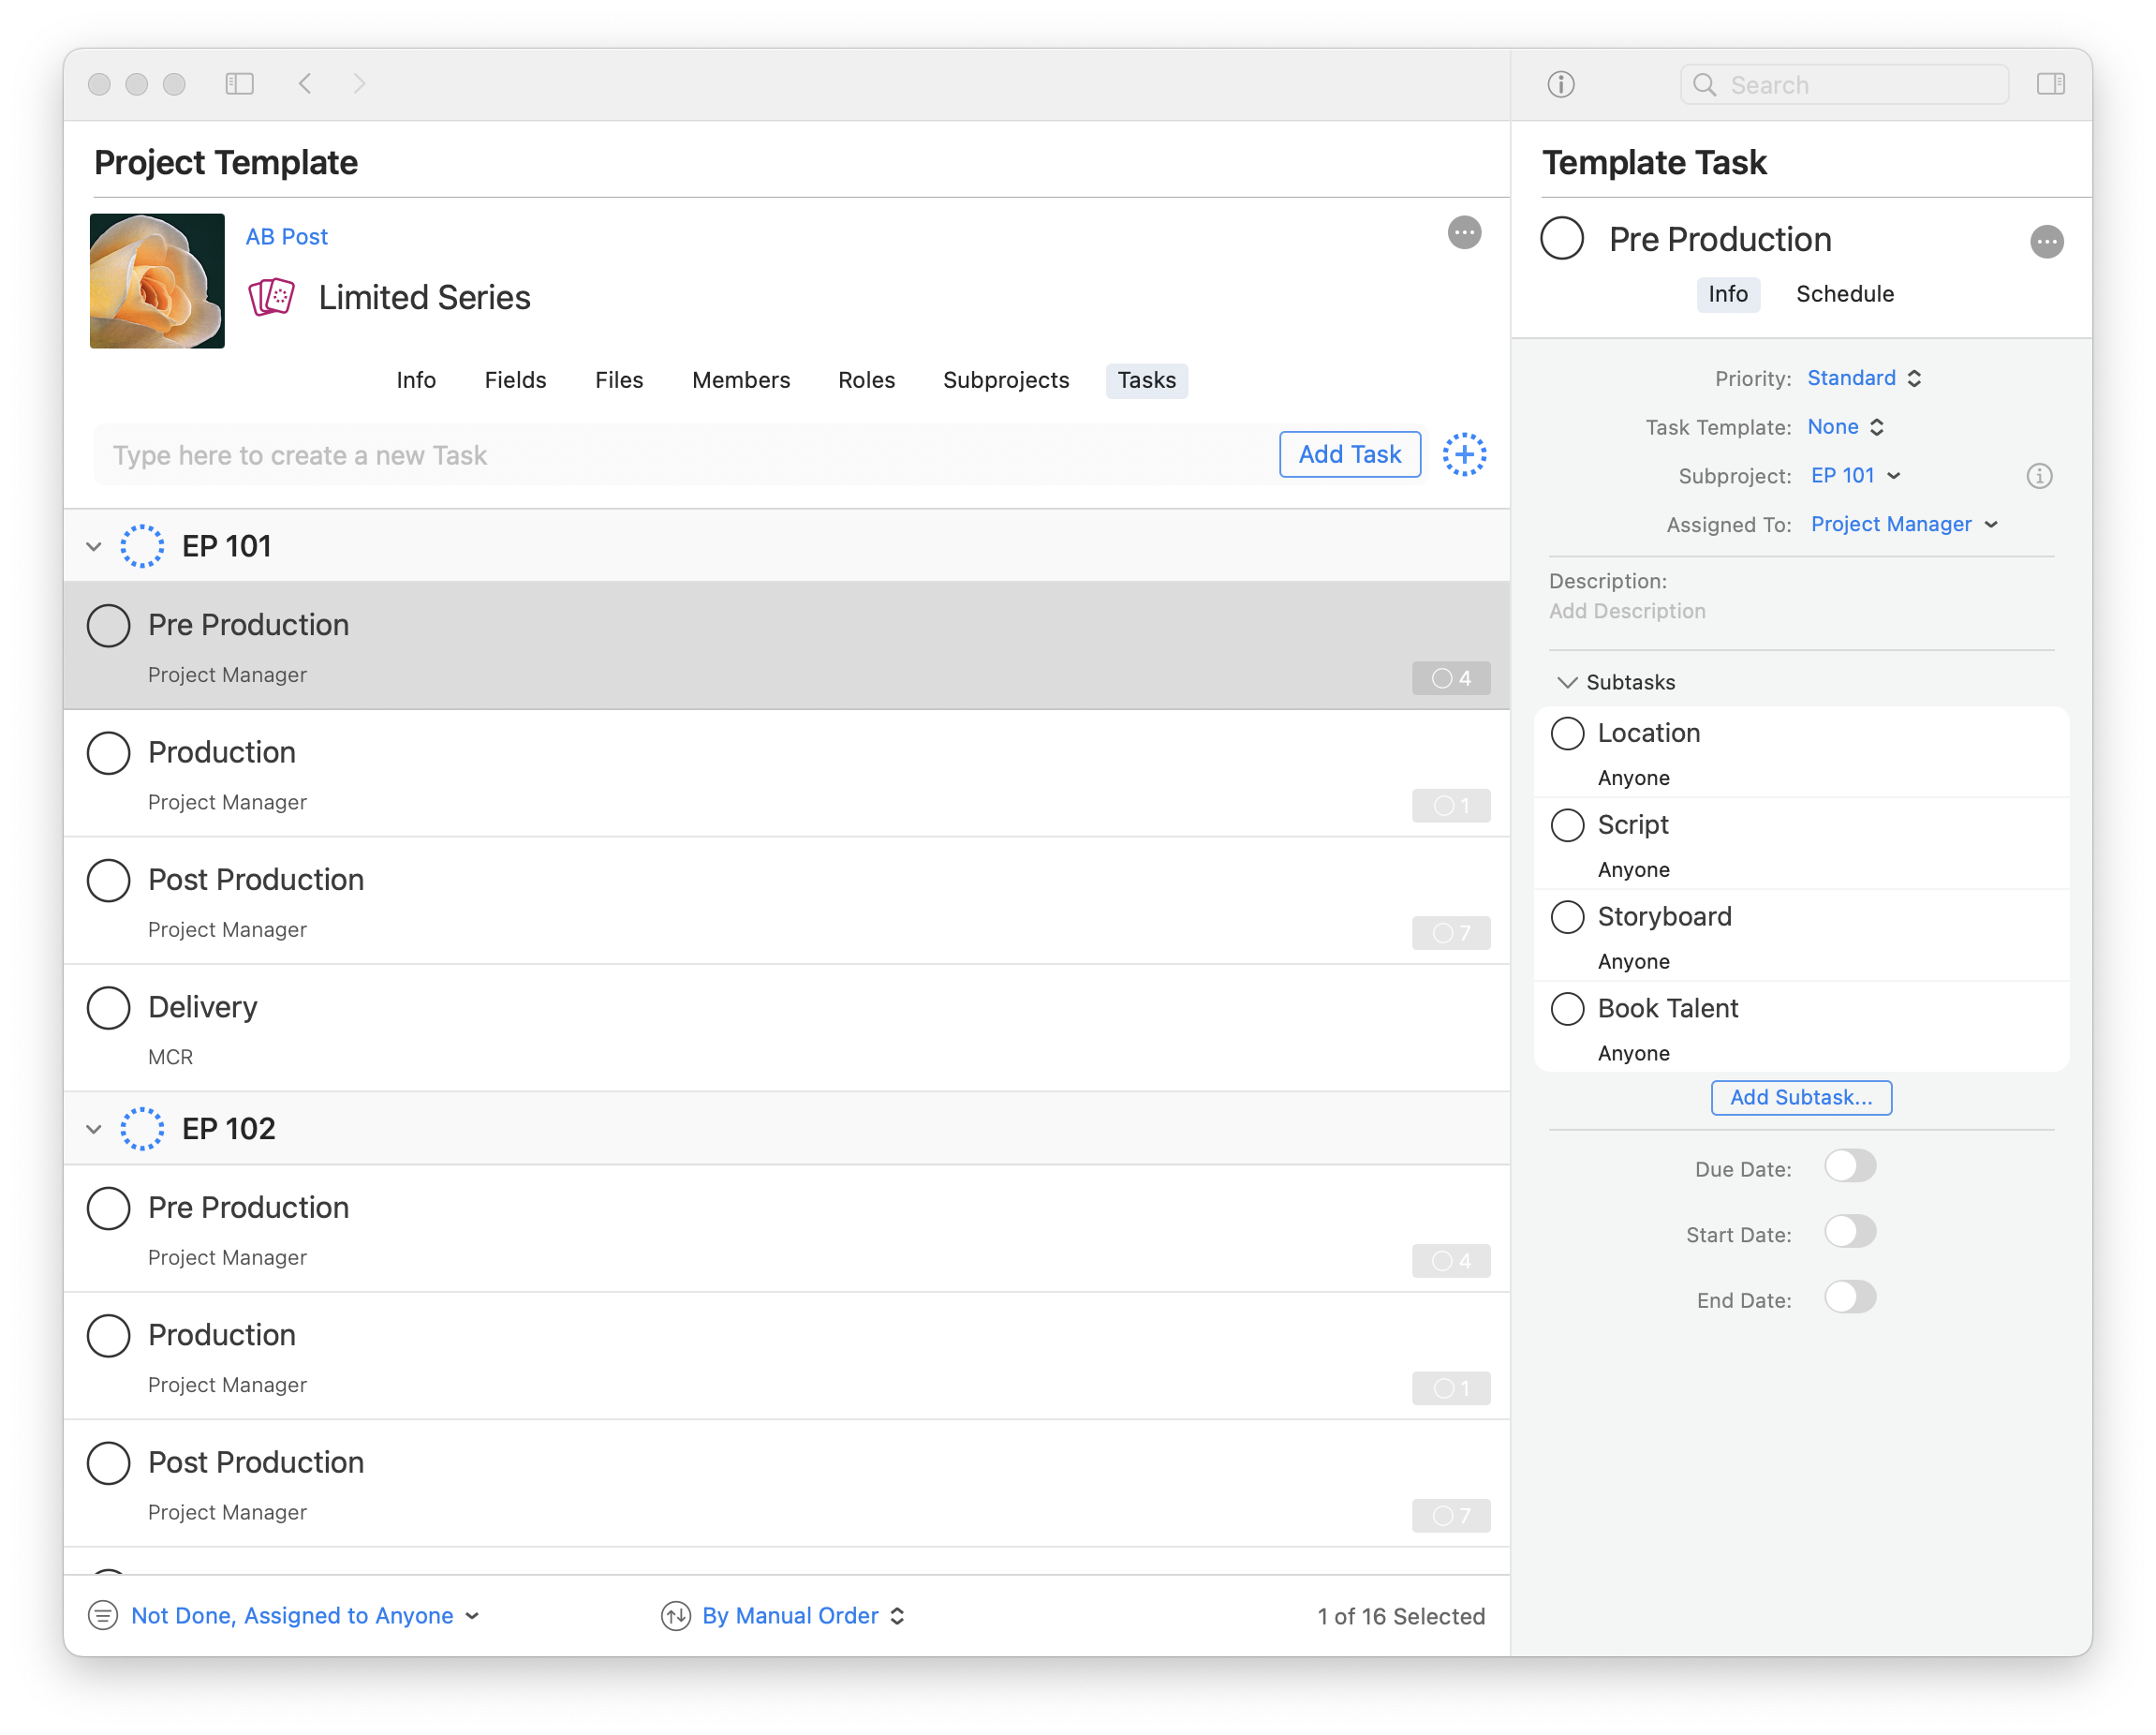Open the project template more-options ellipsis

point(1464,233)
